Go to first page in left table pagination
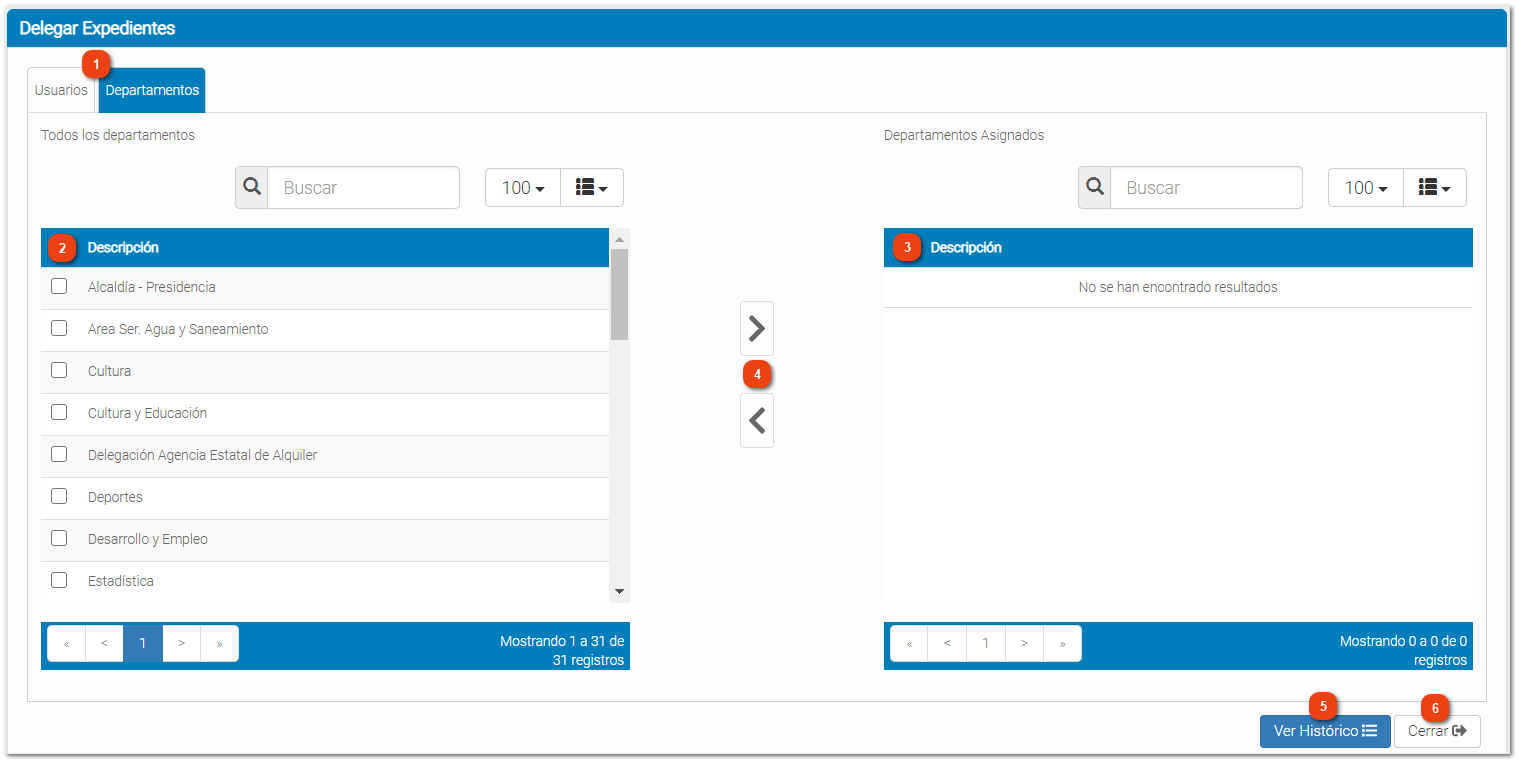The height and width of the screenshot is (763, 1519). tap(67, 644)
